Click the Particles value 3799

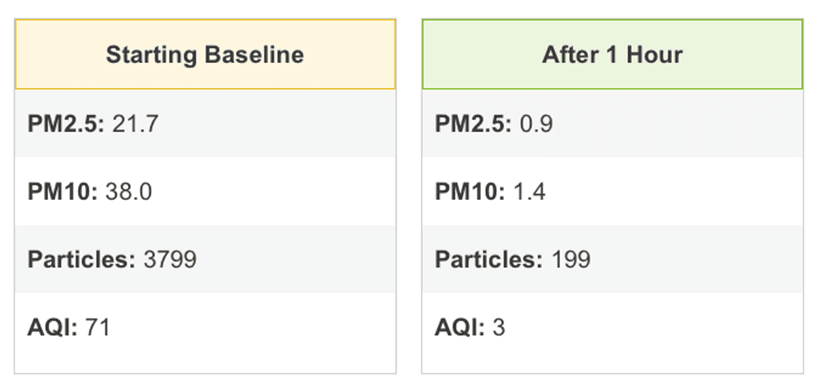pos(170,260)
